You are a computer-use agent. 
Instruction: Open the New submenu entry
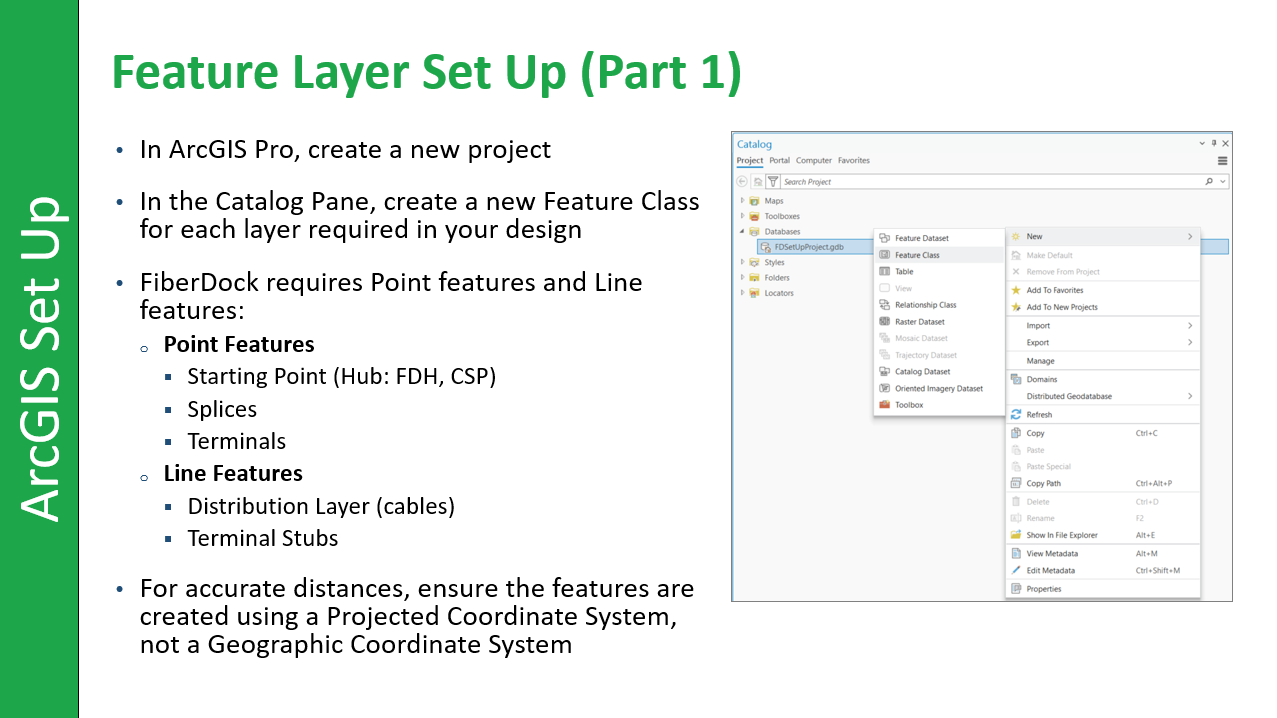click(x=1103, y=237)
